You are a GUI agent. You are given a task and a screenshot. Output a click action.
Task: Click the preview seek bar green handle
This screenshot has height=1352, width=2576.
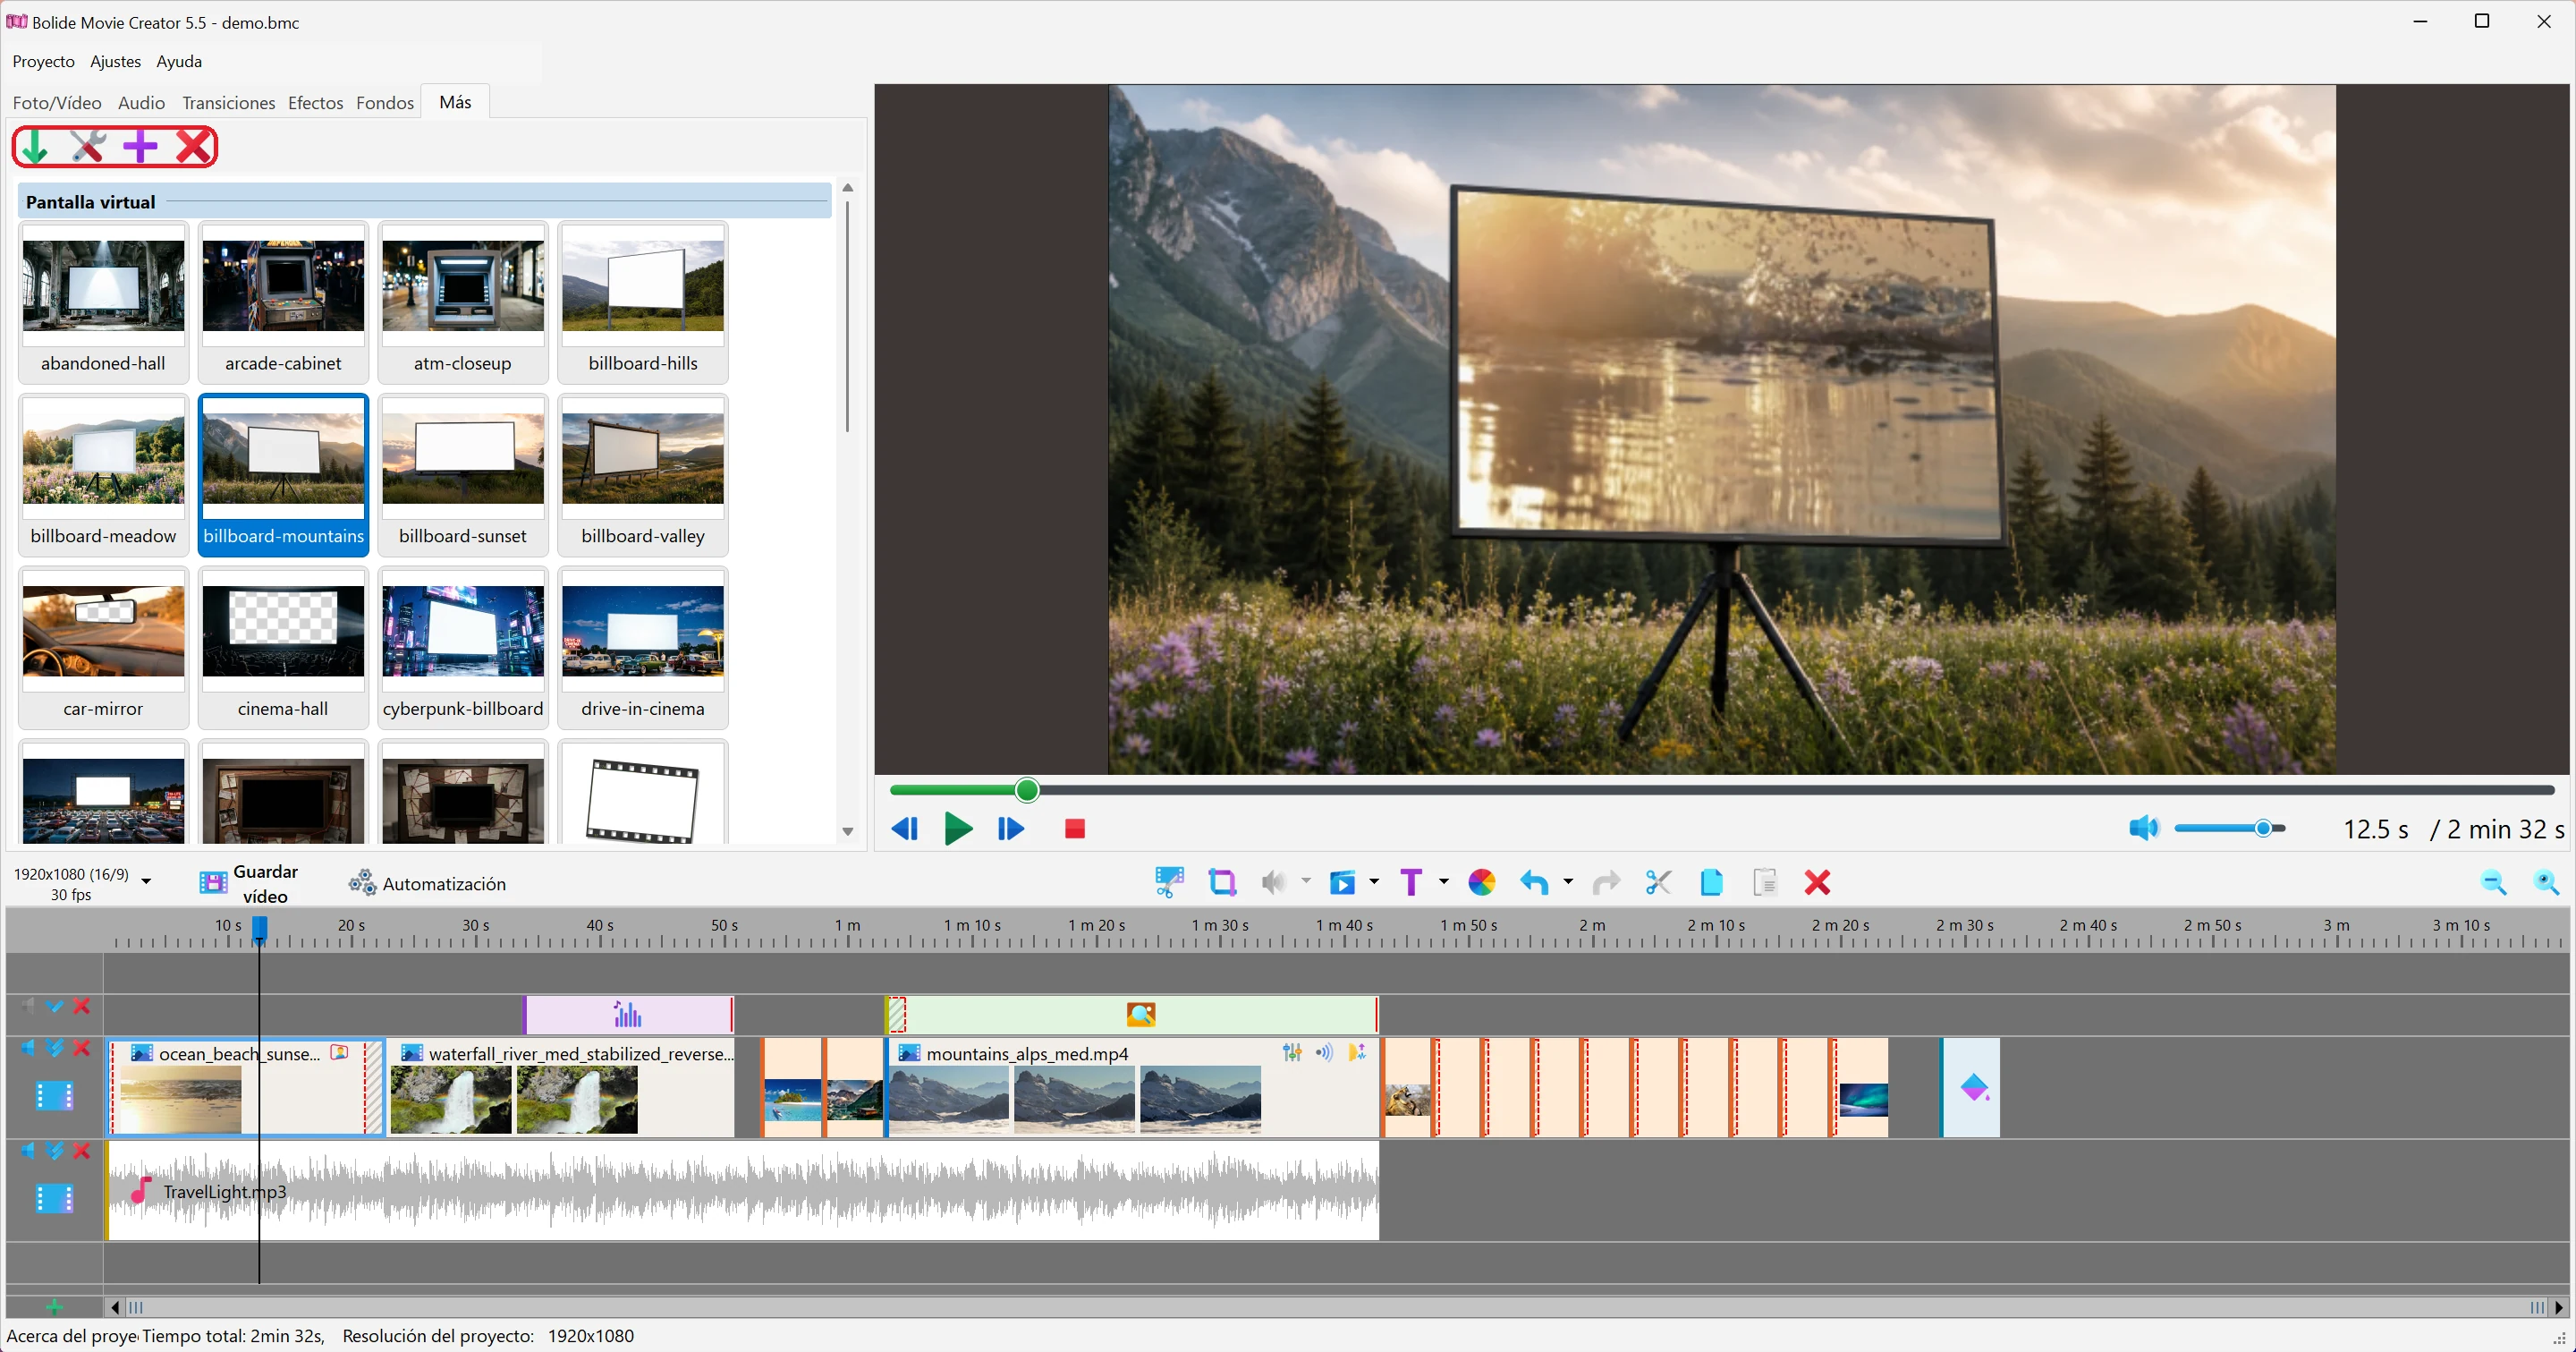pyautogui.click(x=1027, y=790)
